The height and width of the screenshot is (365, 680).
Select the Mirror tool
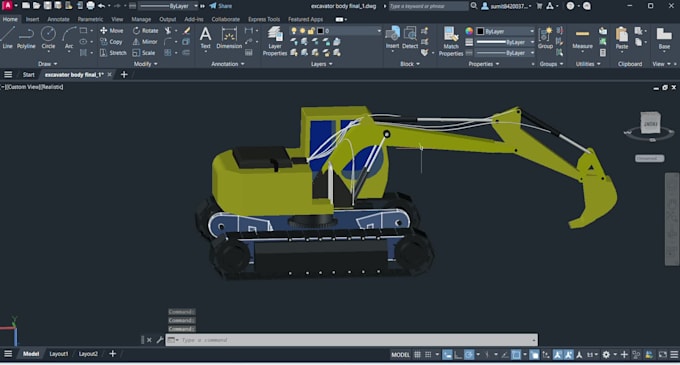[145, 42]
